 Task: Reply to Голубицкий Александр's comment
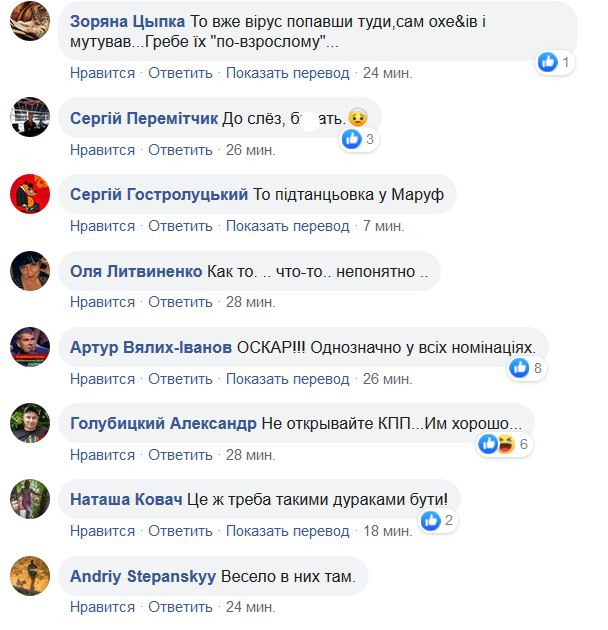(x=180, y=455)
